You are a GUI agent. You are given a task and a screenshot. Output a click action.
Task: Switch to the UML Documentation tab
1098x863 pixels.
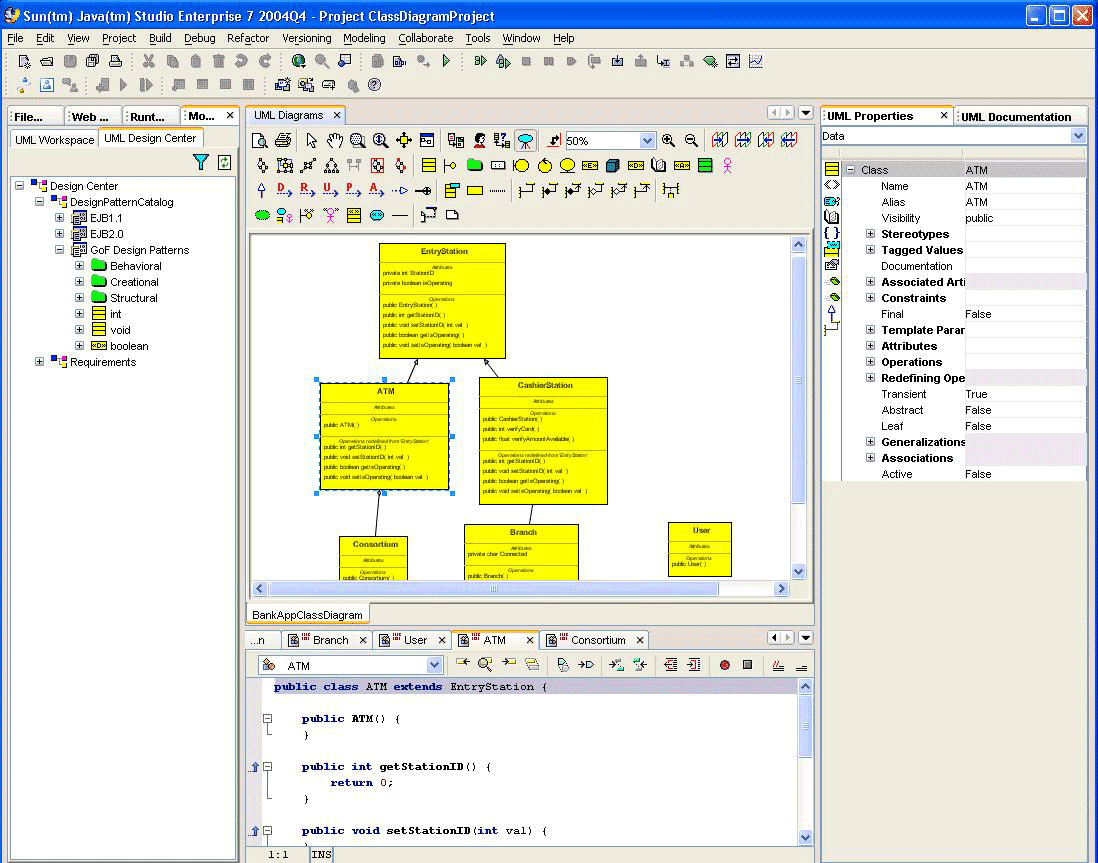[x=1016, y=117]
